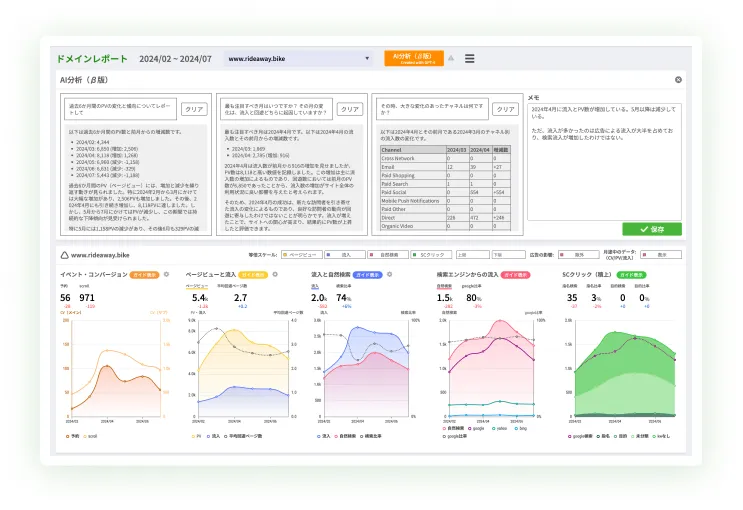
Task: Open settings gear beside イベント・コンバージョン
Action: coord(166,274)
